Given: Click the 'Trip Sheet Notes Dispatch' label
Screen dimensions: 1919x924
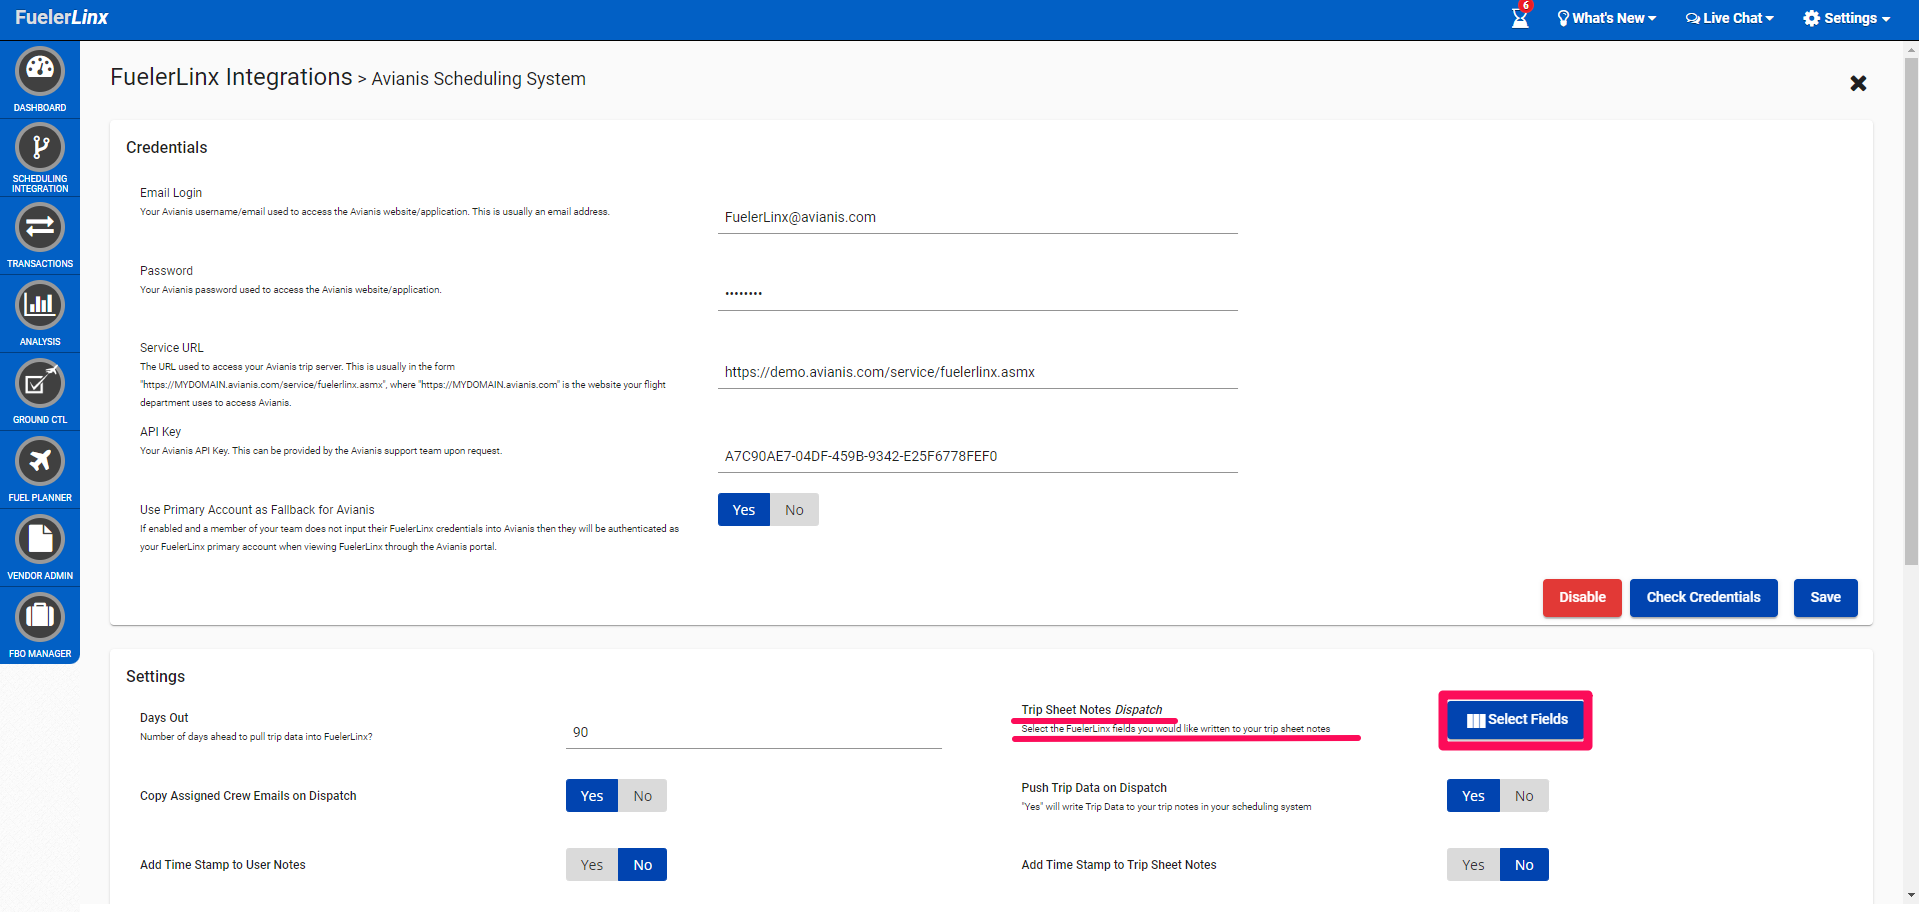Looking at the screenshot, I should (x=1091, y=710).
